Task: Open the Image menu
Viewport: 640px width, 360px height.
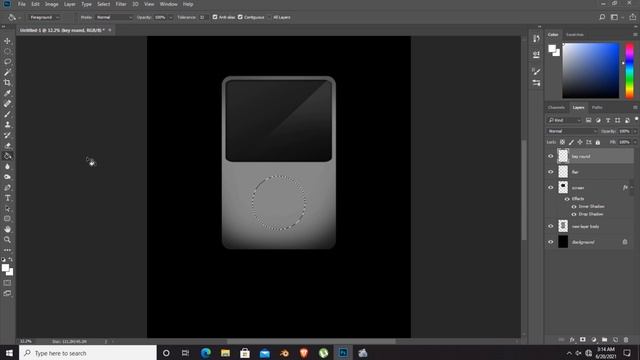Action: pos(51,4)
